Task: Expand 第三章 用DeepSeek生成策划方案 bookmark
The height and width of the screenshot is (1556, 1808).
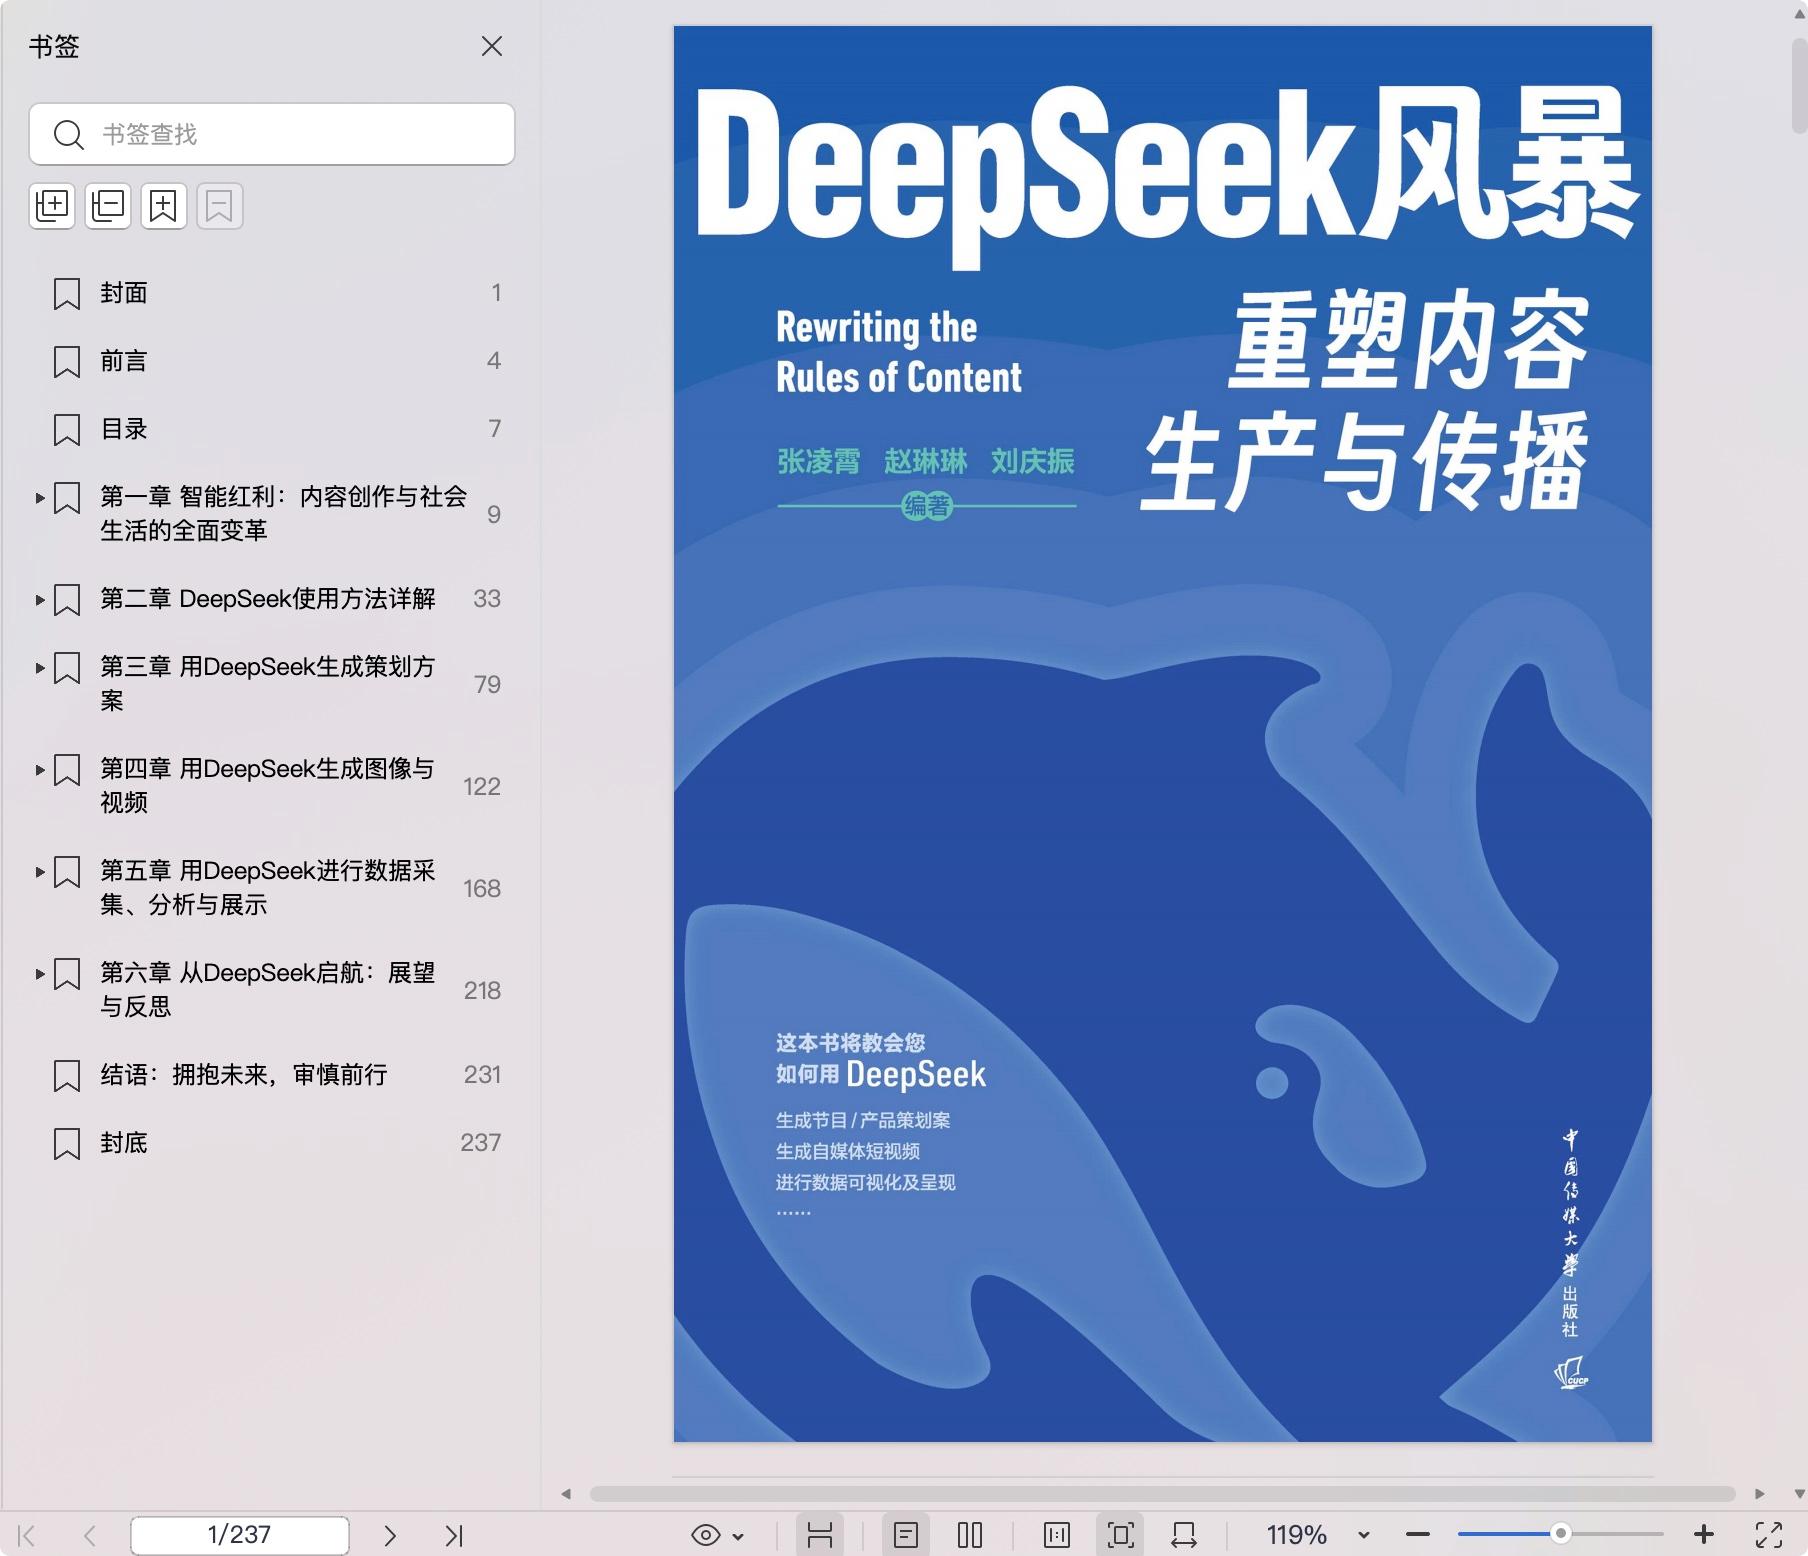Action: pyautogui.click(x=40, y=667)
